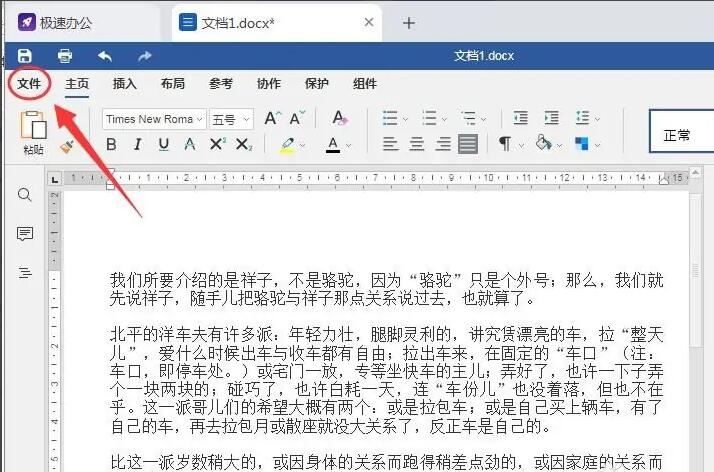The height and width of the screenshot is (472, 714).
Task: Click the Save icon in the title bar
Action: click(25, 56)
